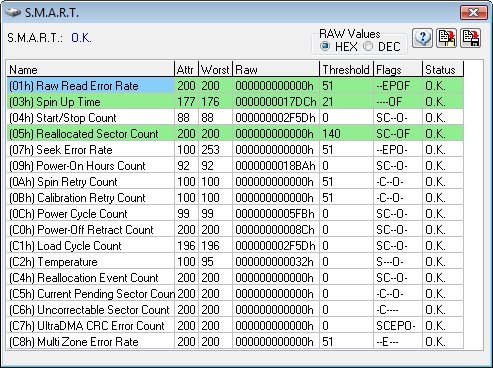Click the save report icon with disk

[471, 38]
